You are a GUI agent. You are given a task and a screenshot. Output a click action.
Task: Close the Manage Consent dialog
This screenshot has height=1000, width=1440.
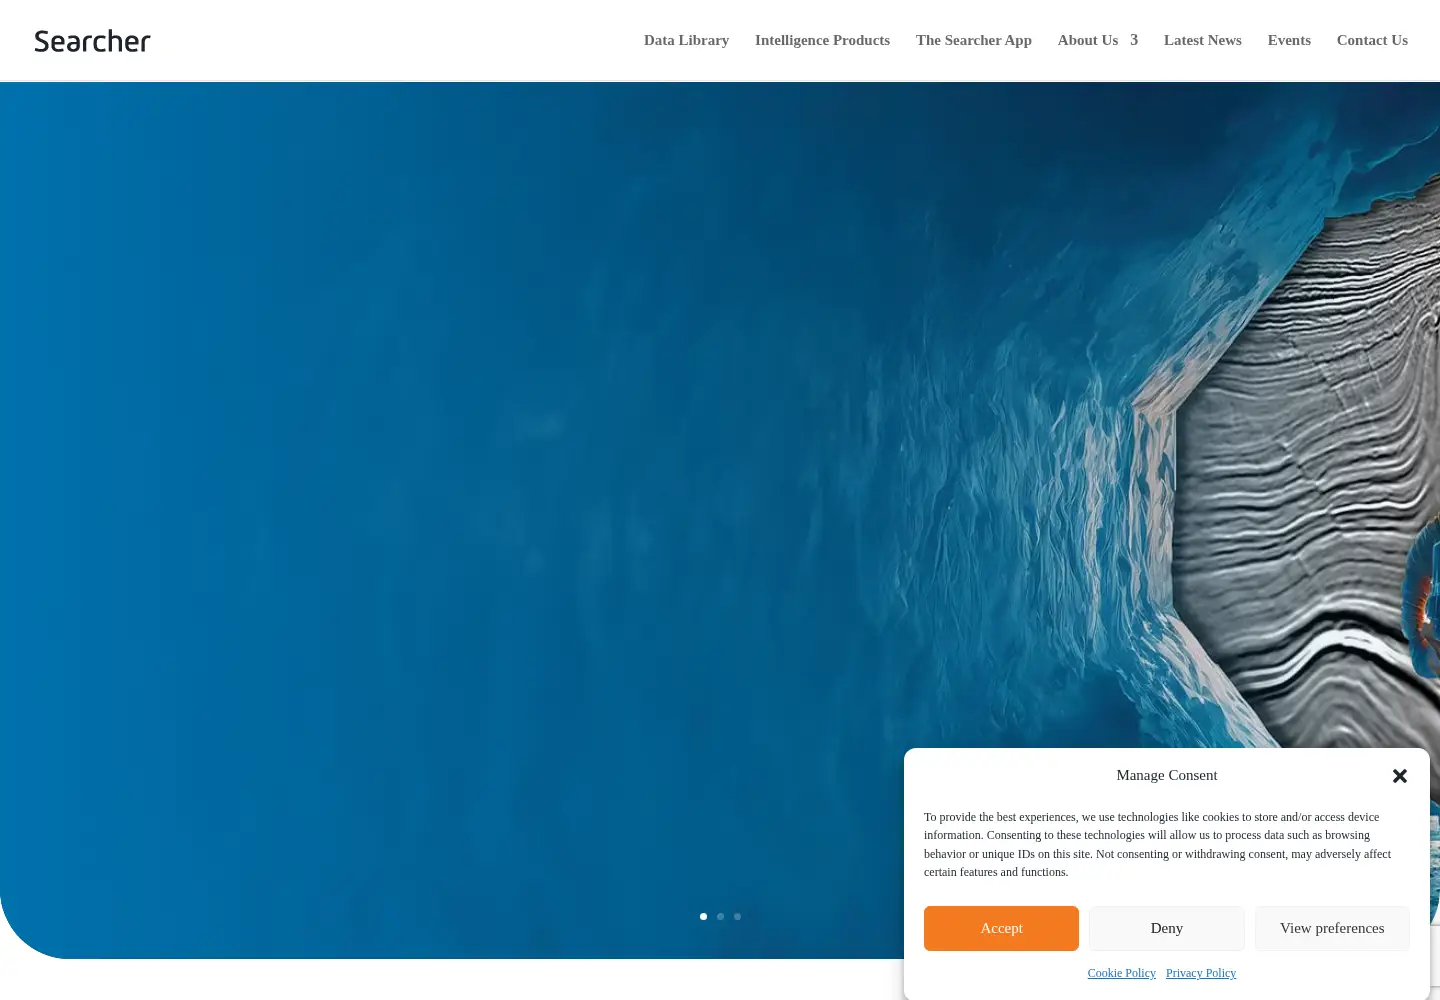pyautogui.click(x=1400, y=776)
